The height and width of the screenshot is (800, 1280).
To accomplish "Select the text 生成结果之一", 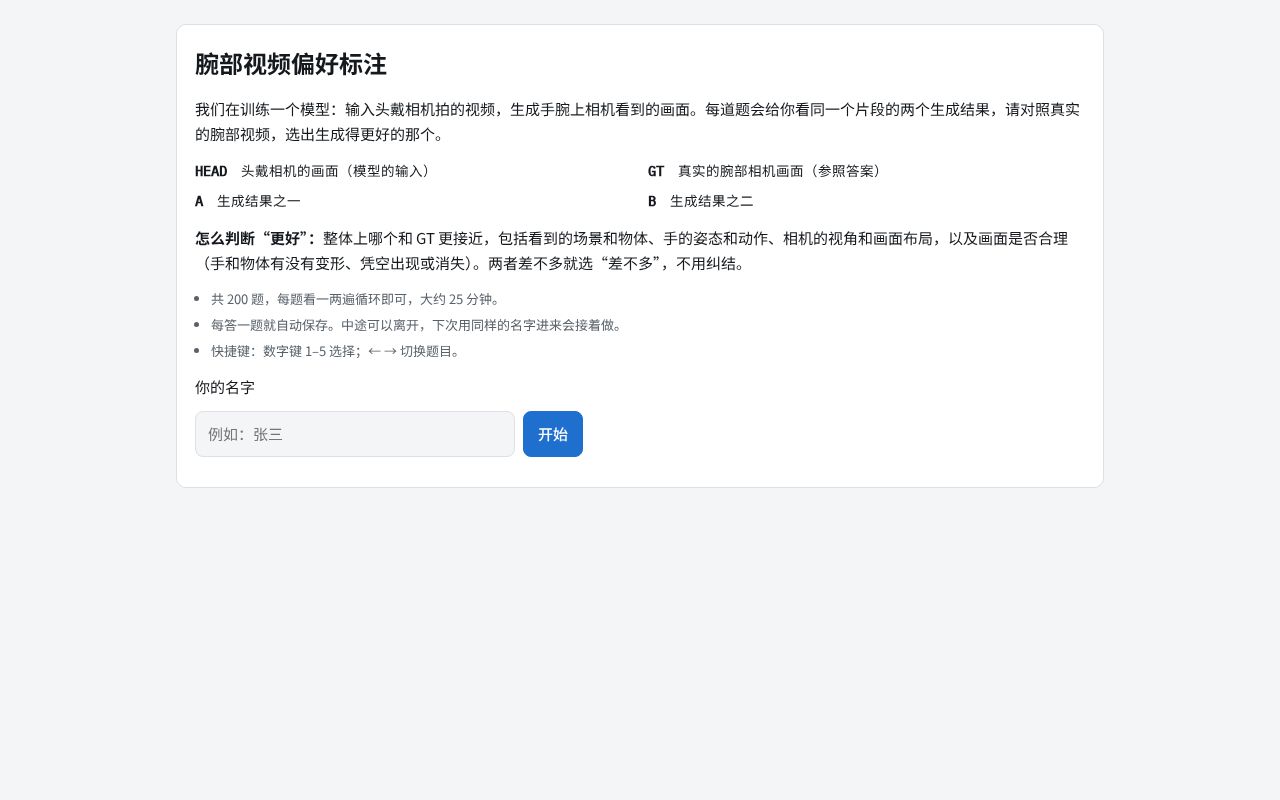I will [x=259, y=201].
